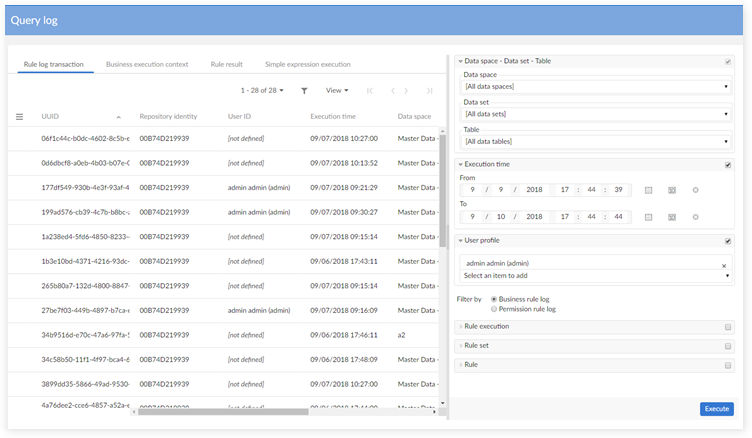Collapse Data space - Data set - Table section
Screen dimensions: 752x438
tap(460, 61)
